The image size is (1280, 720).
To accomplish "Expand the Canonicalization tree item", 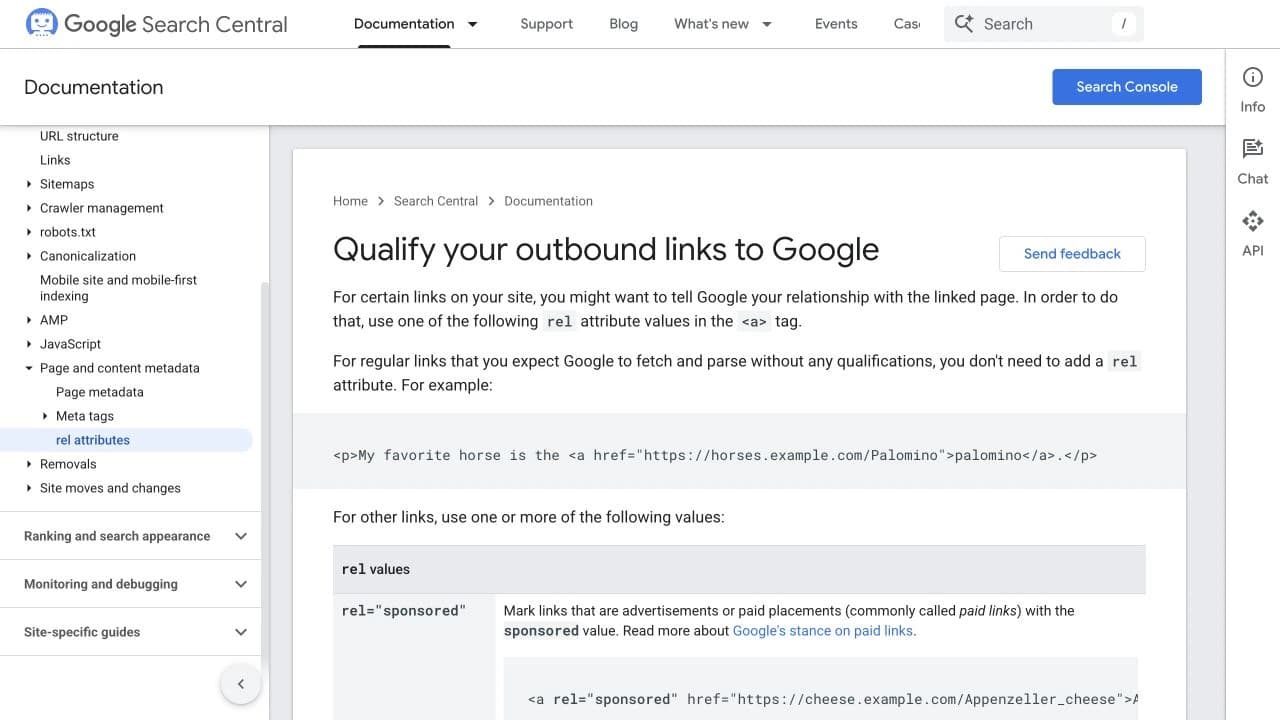I will [x=29, y=256].
